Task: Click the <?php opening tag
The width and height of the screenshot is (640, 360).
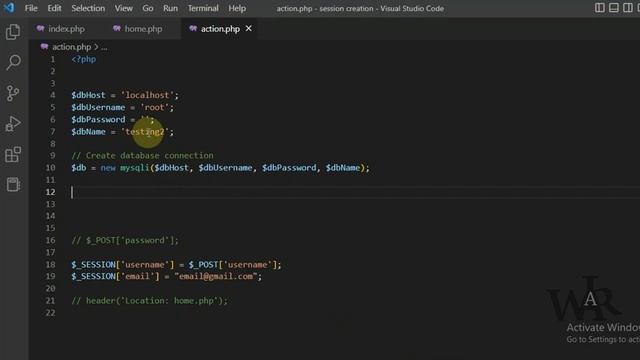Action: click(x=84, y=59)
